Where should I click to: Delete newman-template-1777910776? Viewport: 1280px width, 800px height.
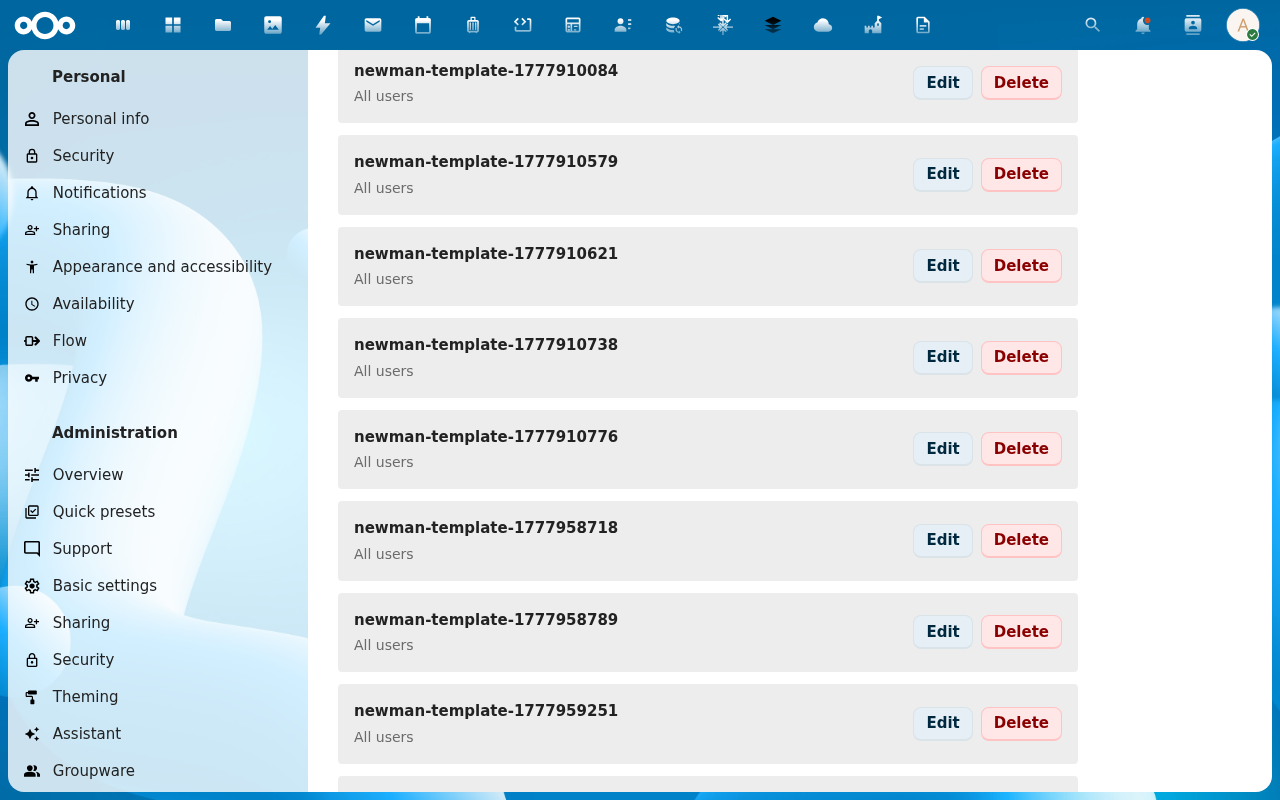click(x=1021, y=449)
